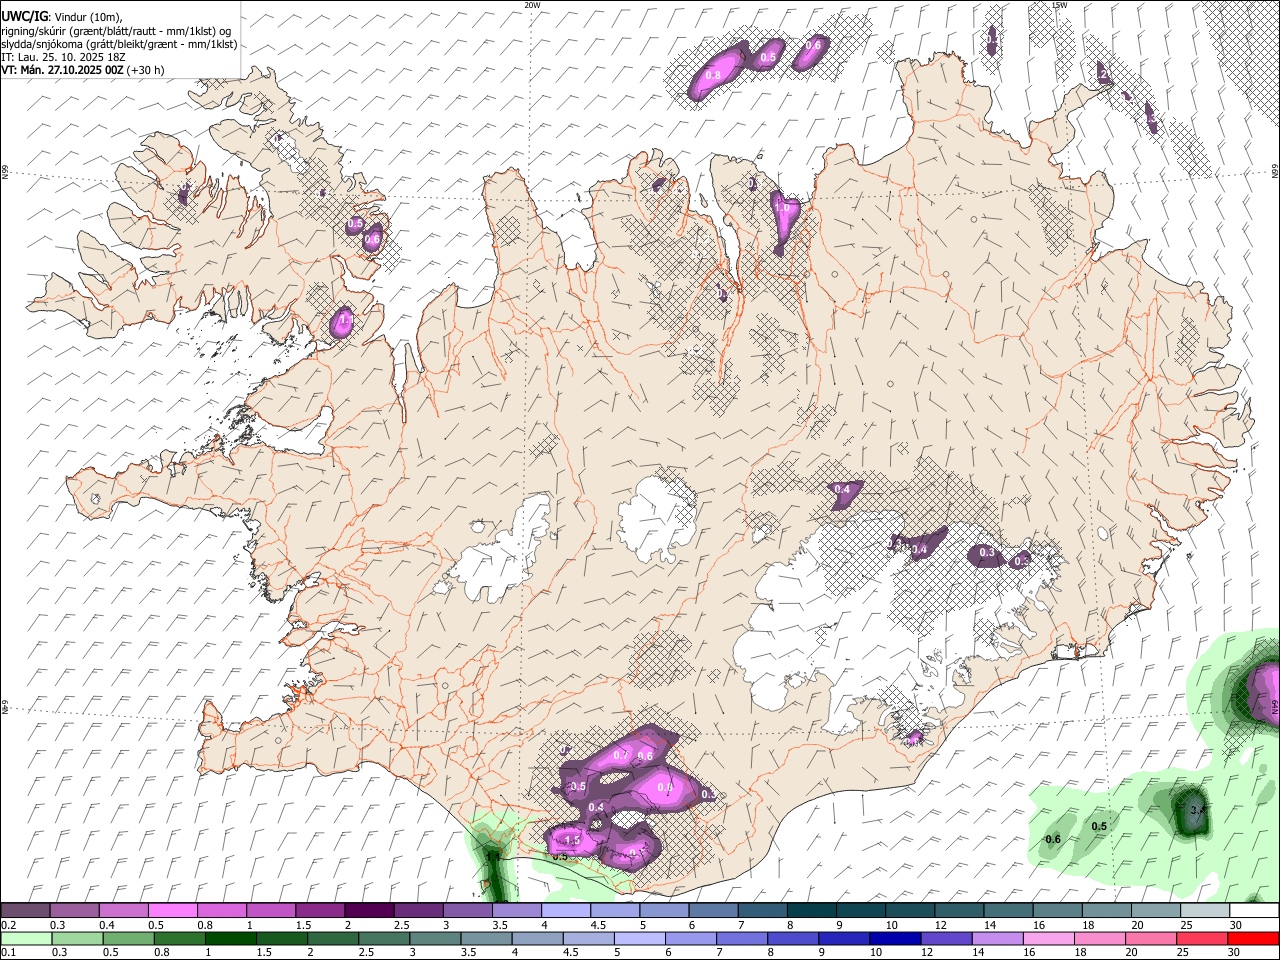
Task: Click the white 30 swatch ending upper scale
Action: click(1253, 911)
